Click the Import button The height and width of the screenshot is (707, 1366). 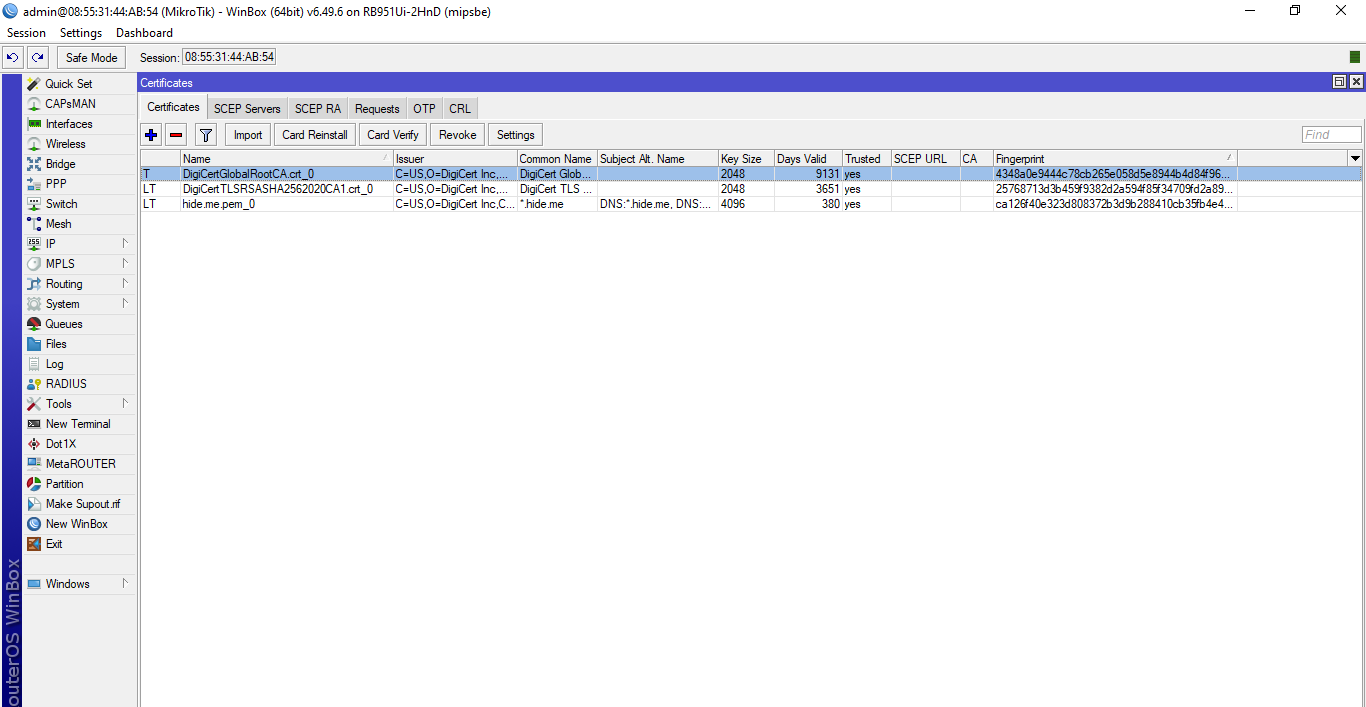point(248,135)
